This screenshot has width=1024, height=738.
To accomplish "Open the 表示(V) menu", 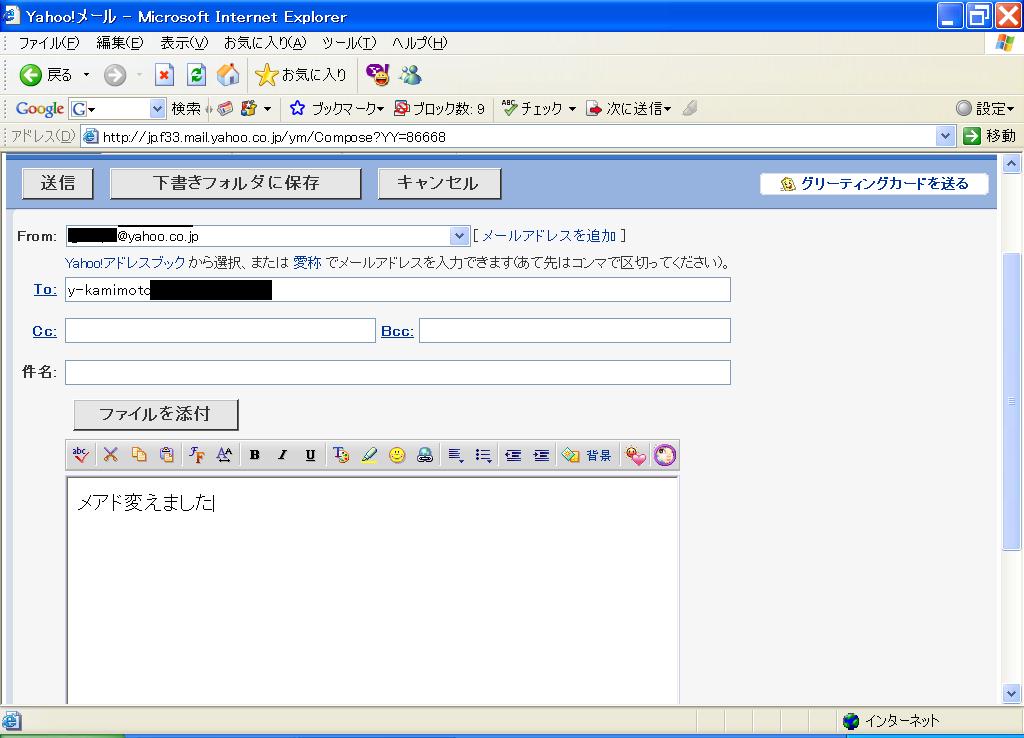I will 184,43.
